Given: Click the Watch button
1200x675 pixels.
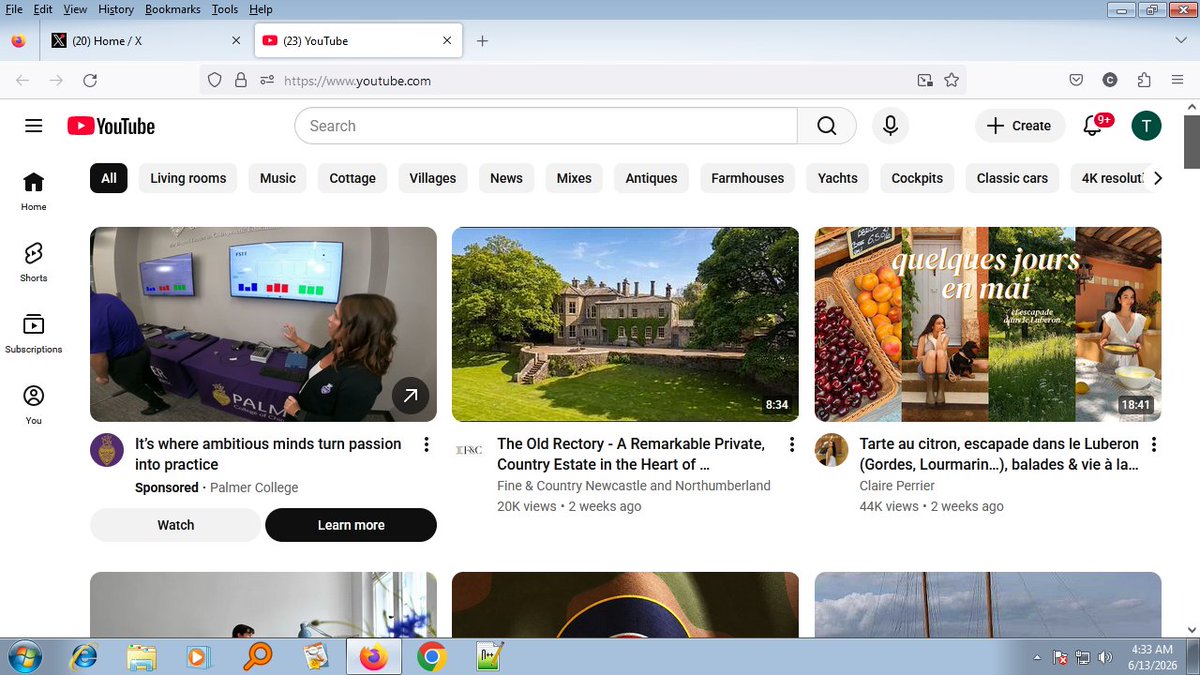Looking at the screenshot, I should (x=175, y=525).
